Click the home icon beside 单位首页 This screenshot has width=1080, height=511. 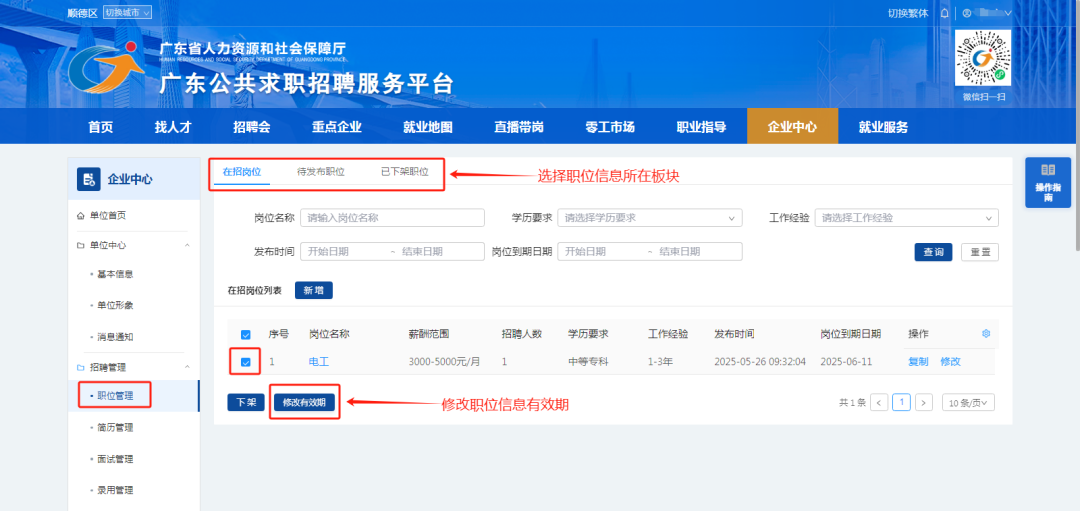click(81, 216)
